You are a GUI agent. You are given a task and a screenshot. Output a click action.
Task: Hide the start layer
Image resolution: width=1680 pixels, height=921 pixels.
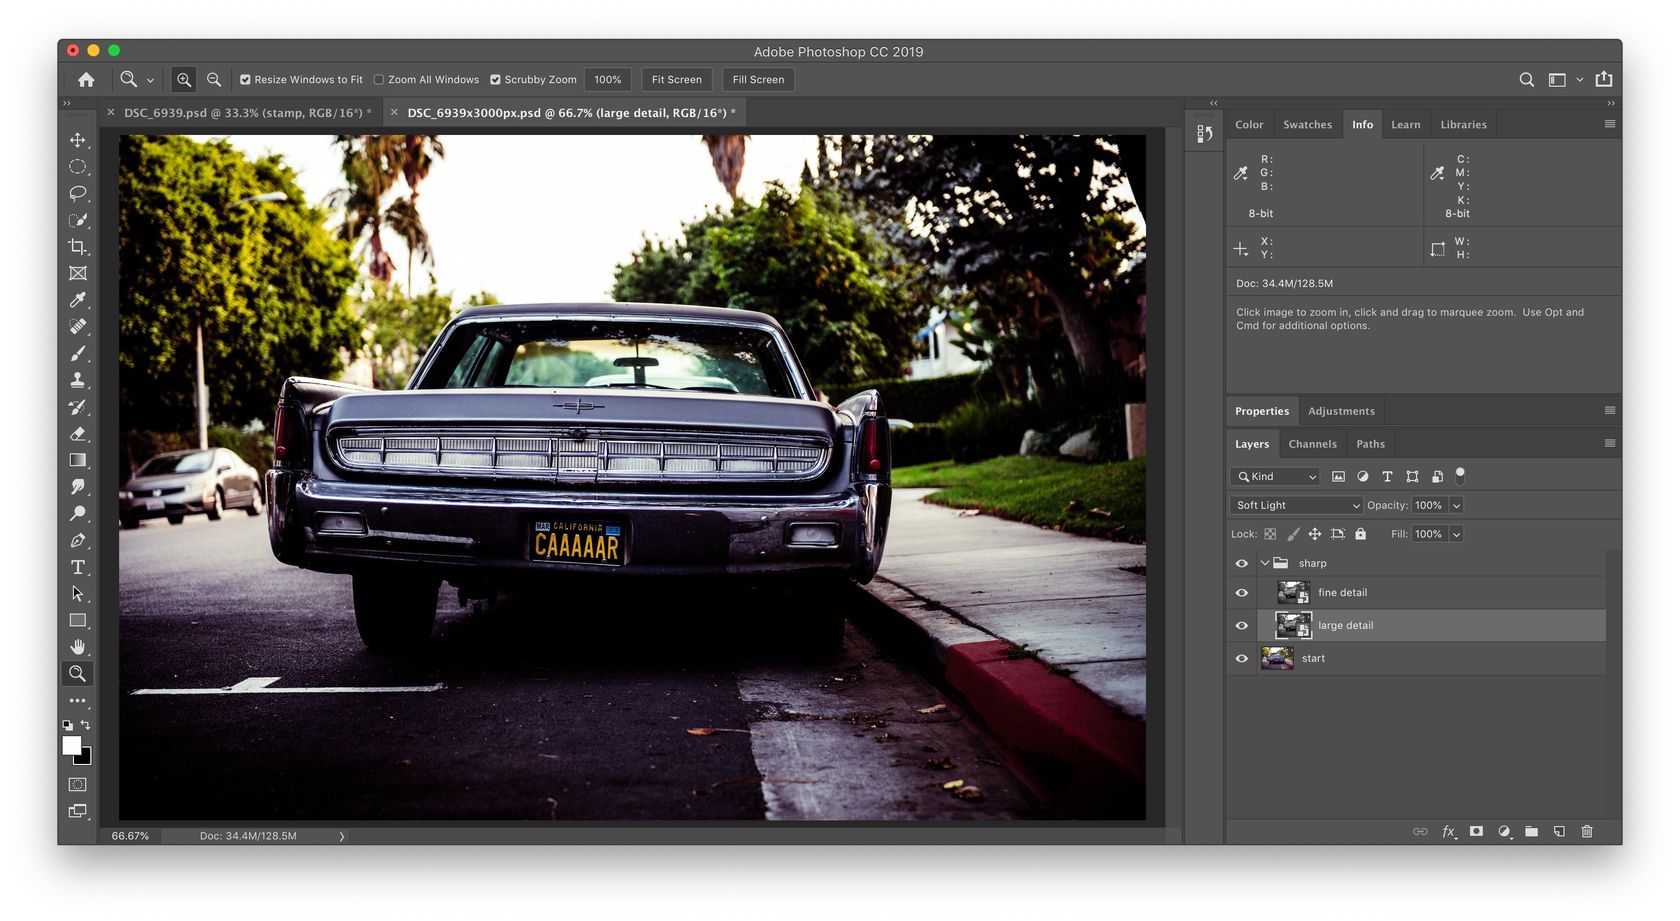[x=1242, y=659]
